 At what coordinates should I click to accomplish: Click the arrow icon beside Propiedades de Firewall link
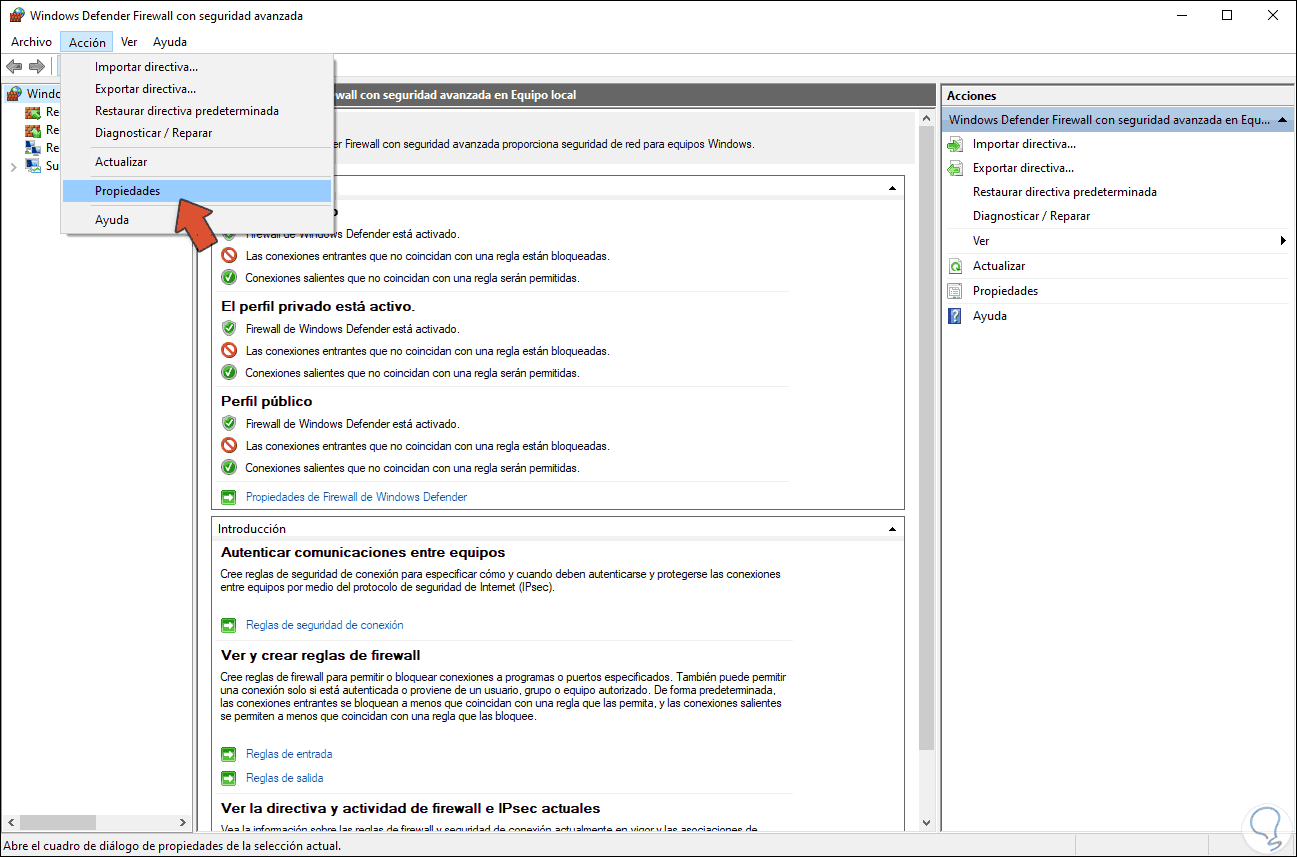228,497
